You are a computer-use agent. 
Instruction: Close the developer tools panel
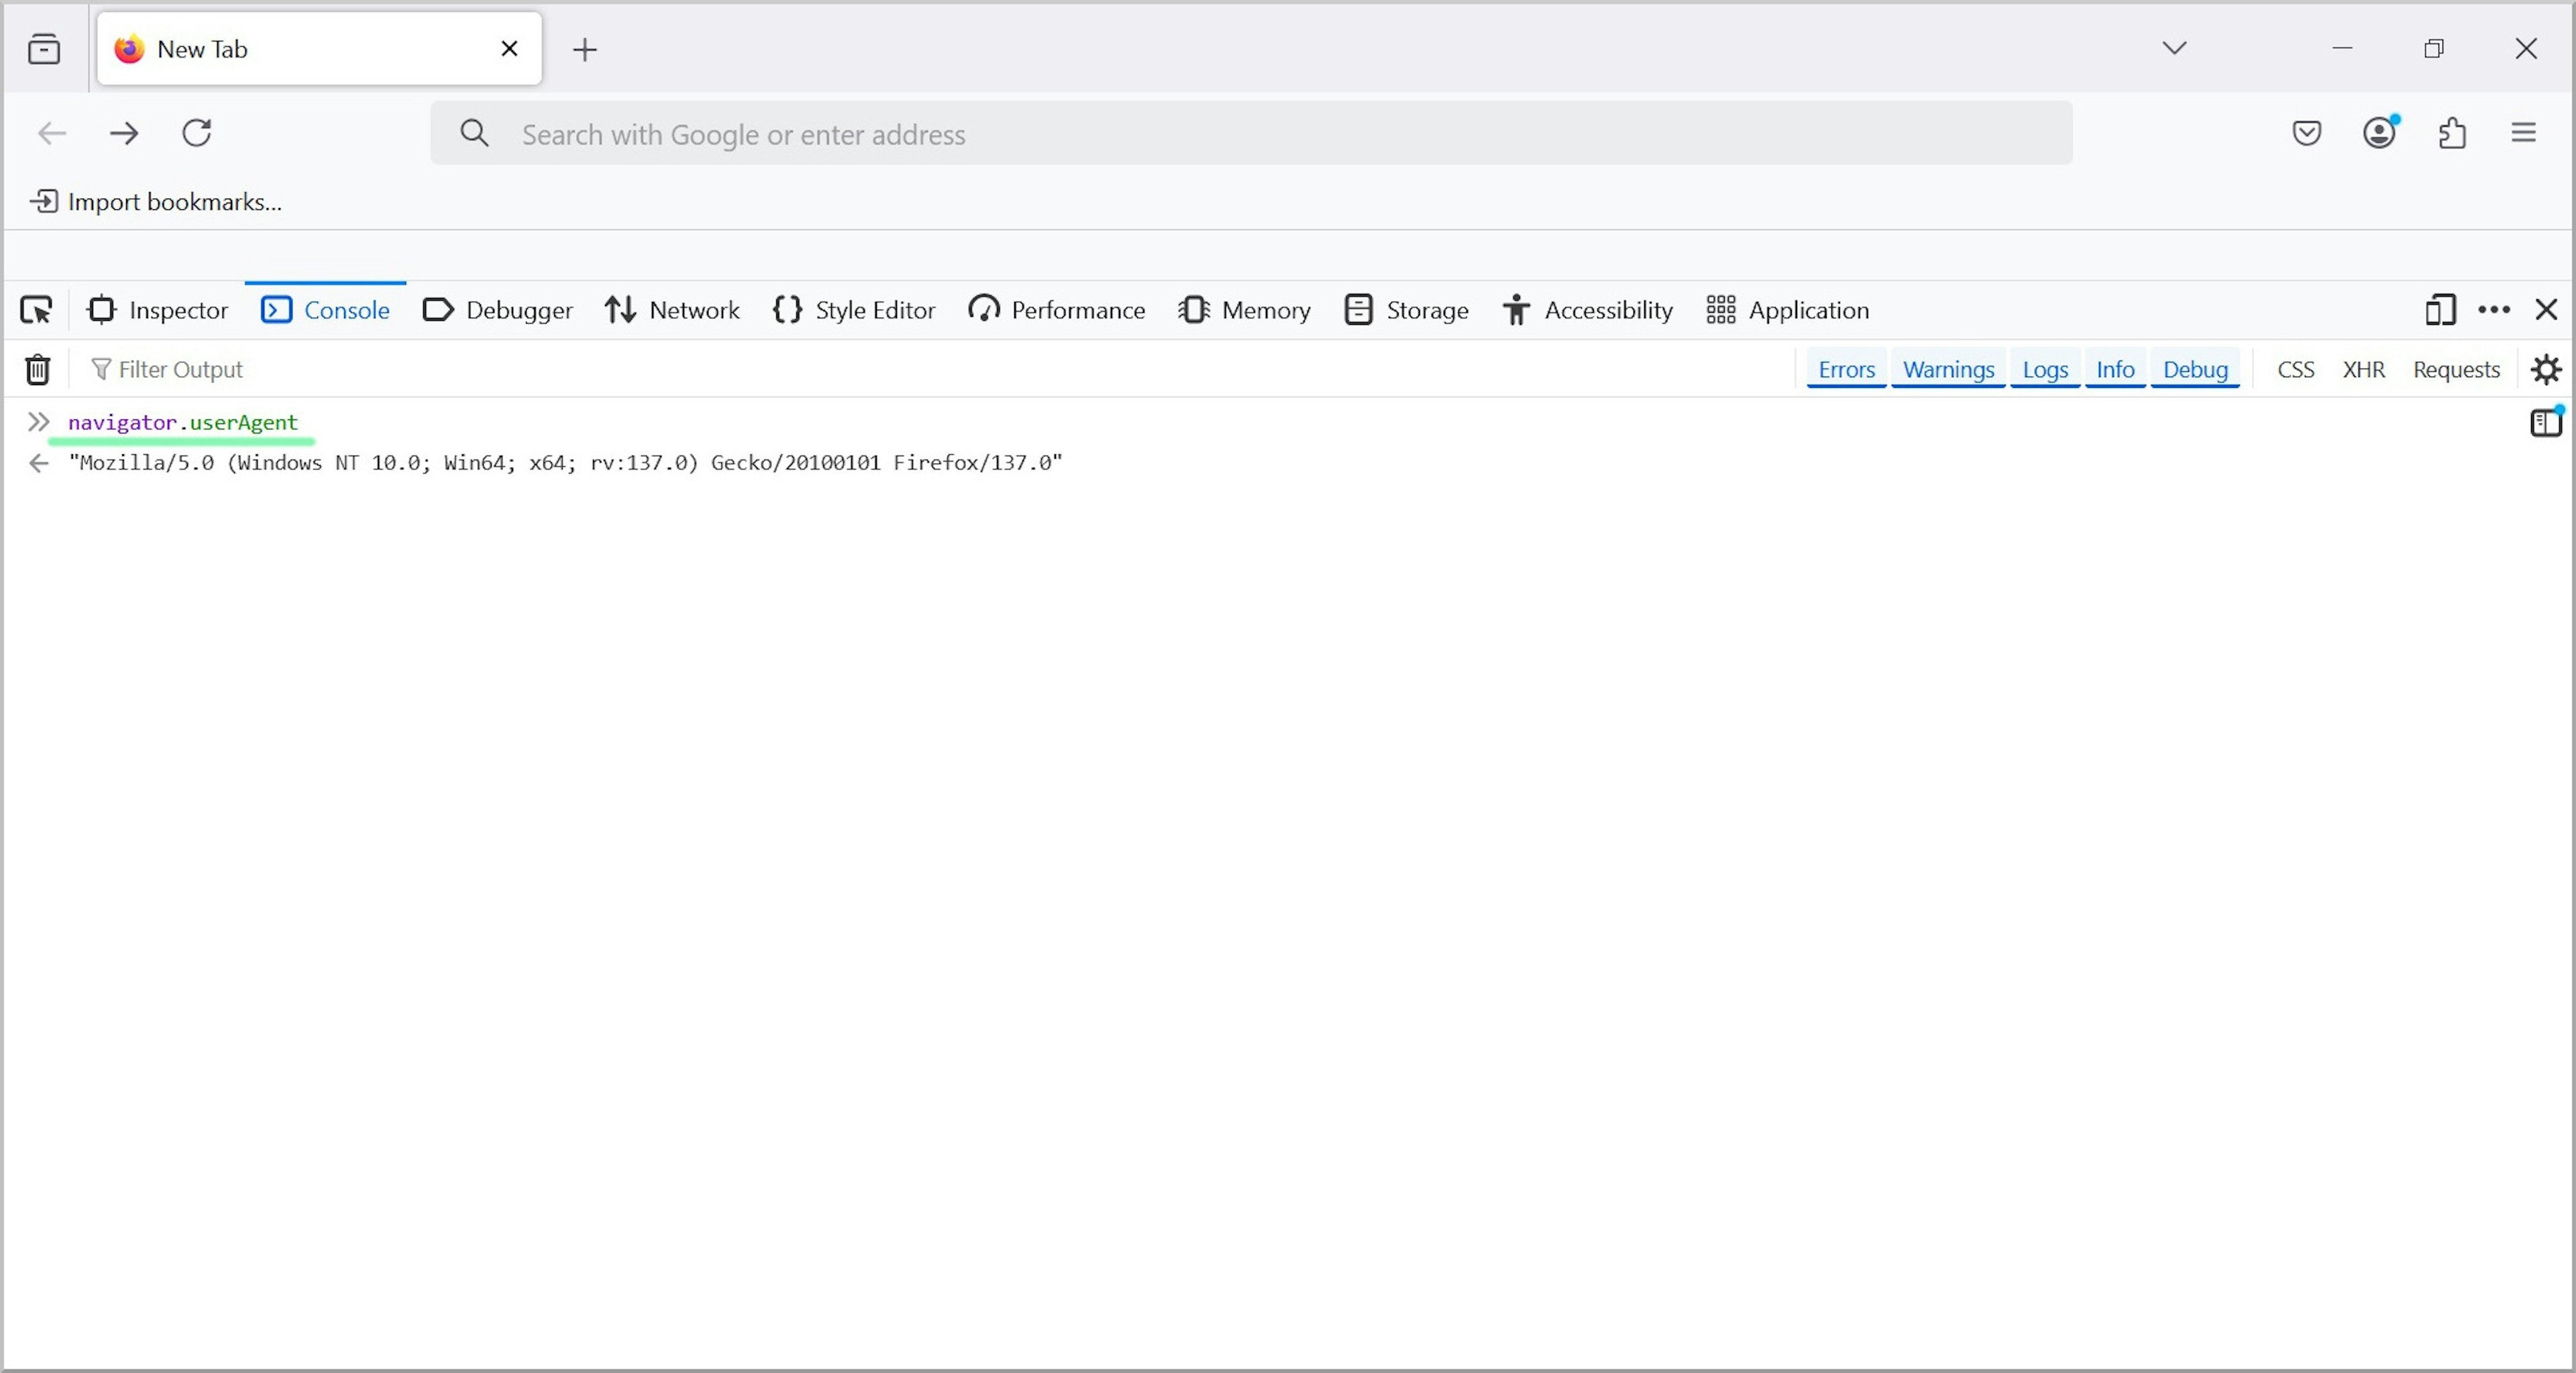2546,310
